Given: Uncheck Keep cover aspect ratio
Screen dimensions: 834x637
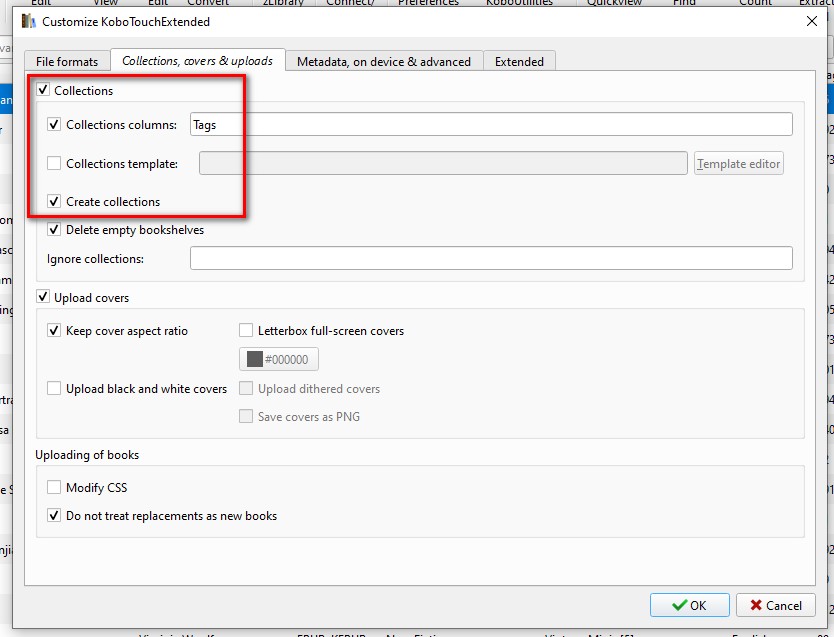Looking at the screenshot, I should 54,331.
